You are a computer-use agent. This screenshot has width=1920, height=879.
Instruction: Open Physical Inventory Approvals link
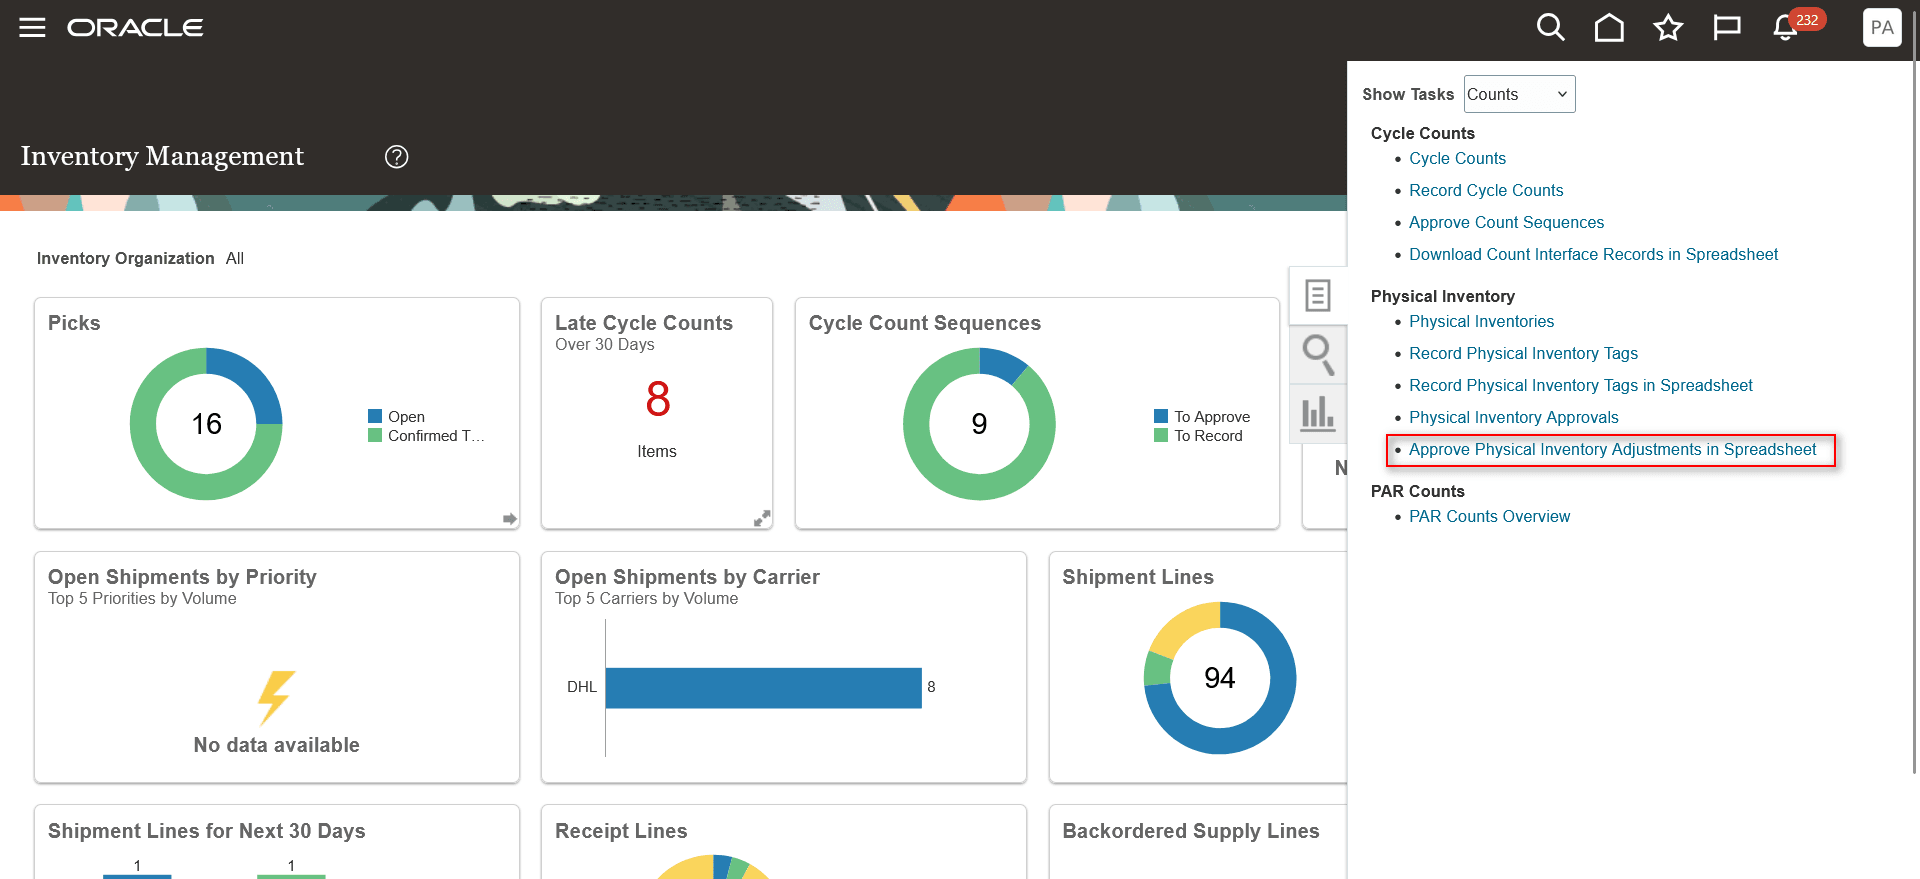1513,417
